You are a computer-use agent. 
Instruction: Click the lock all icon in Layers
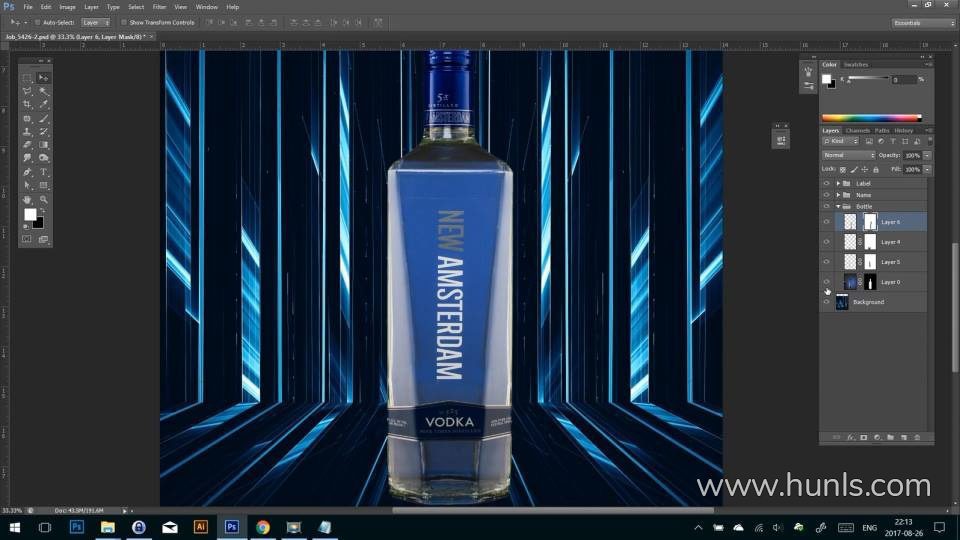coord(876,170)
